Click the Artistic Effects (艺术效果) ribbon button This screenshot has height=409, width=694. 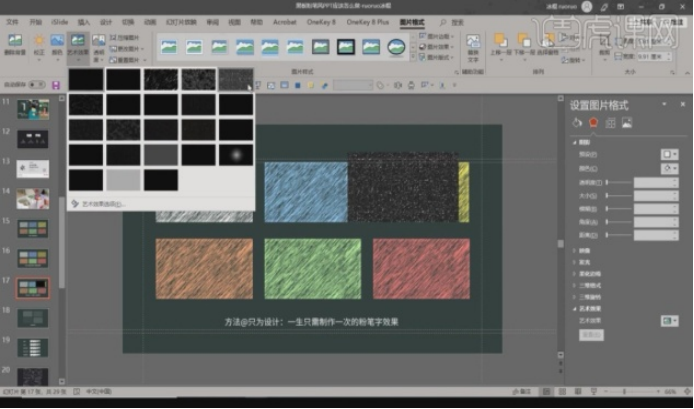[x=78, y=46]
